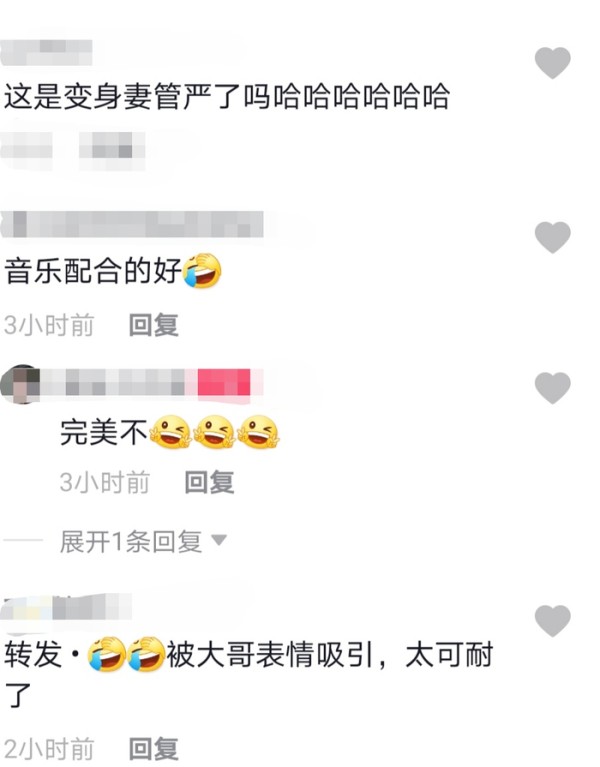The image size is (600, 767).
Task: Expand 展开1条回复 hidden replies
Action: click(143, 541)
